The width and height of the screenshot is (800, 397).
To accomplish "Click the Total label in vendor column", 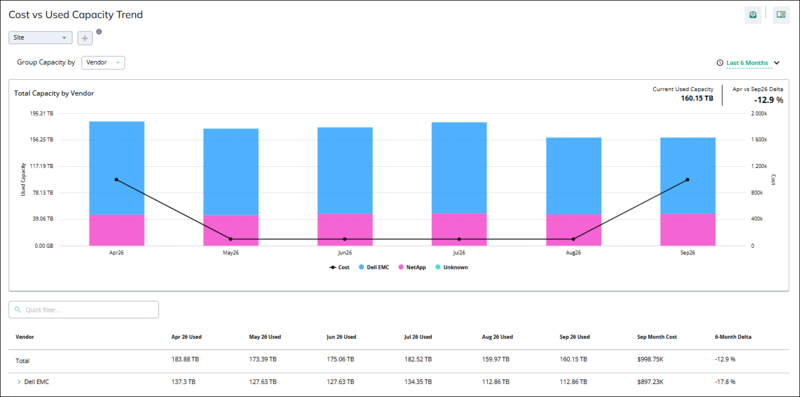I will [22, 360].
